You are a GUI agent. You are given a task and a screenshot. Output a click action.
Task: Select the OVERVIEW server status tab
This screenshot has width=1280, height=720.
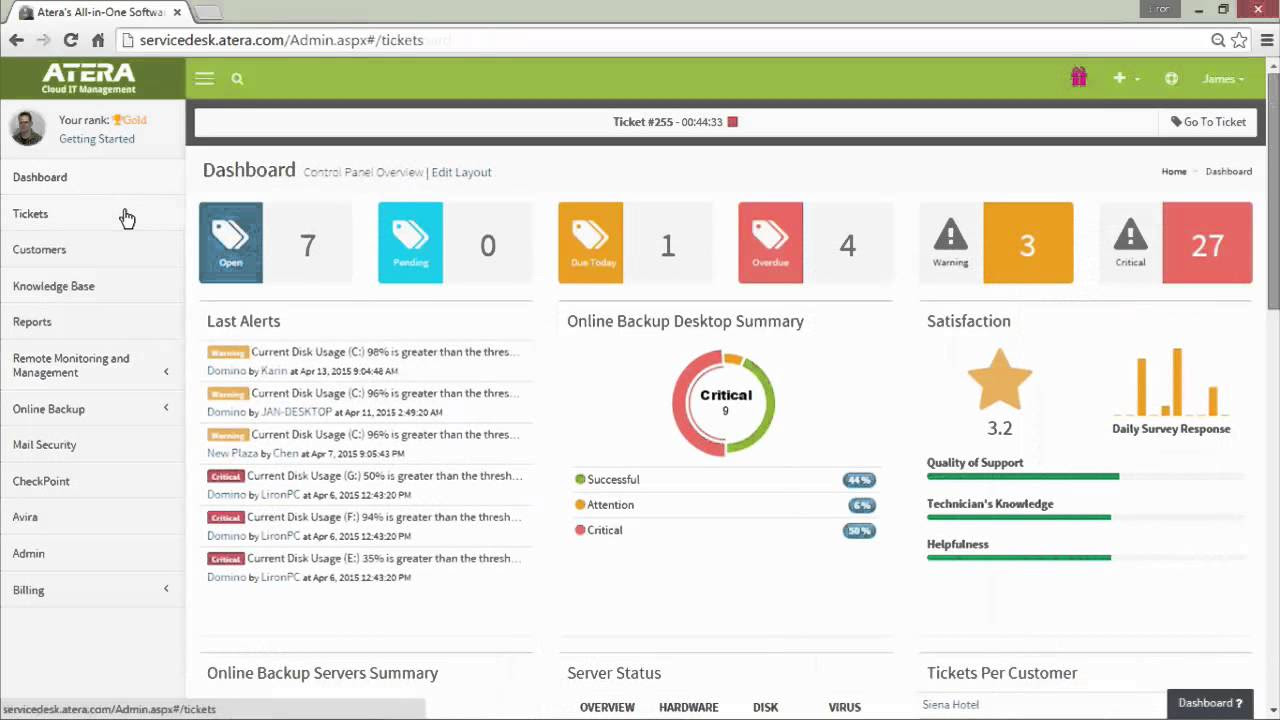607,707
